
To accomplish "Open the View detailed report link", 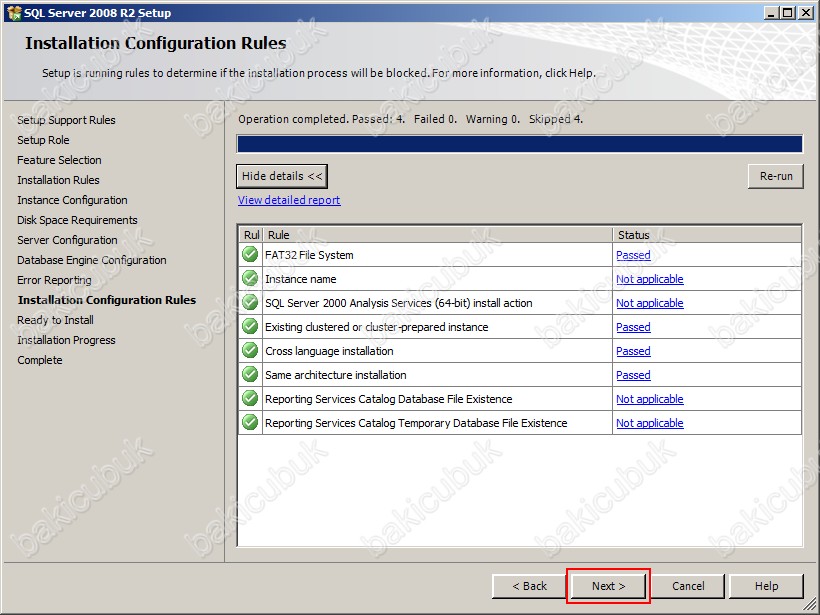I will click(x=289, y=200).
